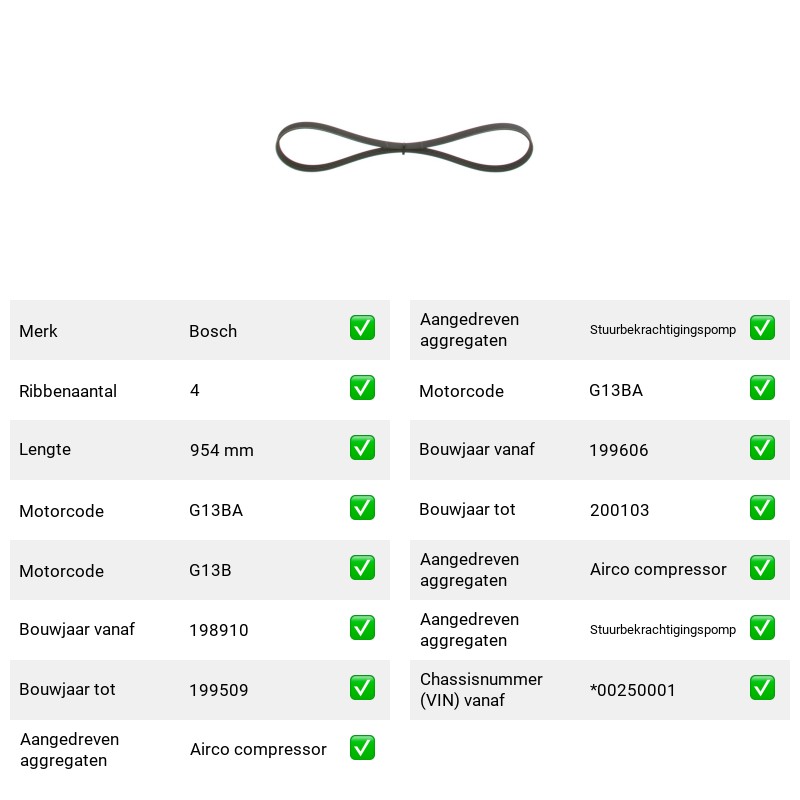Click the *00250001 chassis number value
Viewport: 800px width, 800px height.
(633, 690)
